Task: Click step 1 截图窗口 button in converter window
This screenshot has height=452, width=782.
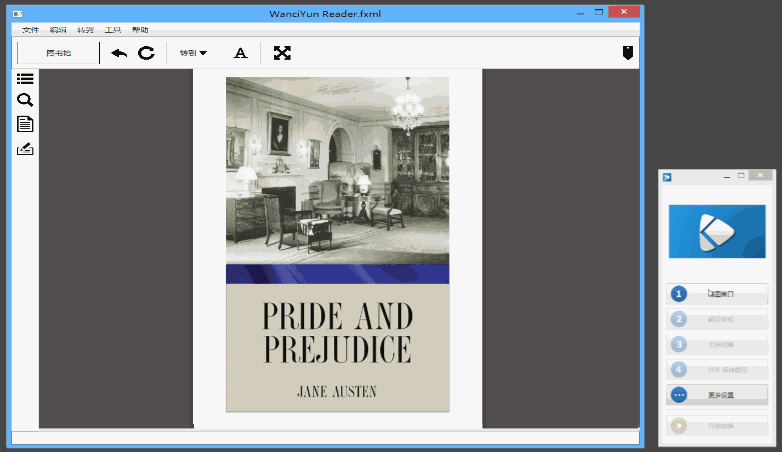Action: 717,294
